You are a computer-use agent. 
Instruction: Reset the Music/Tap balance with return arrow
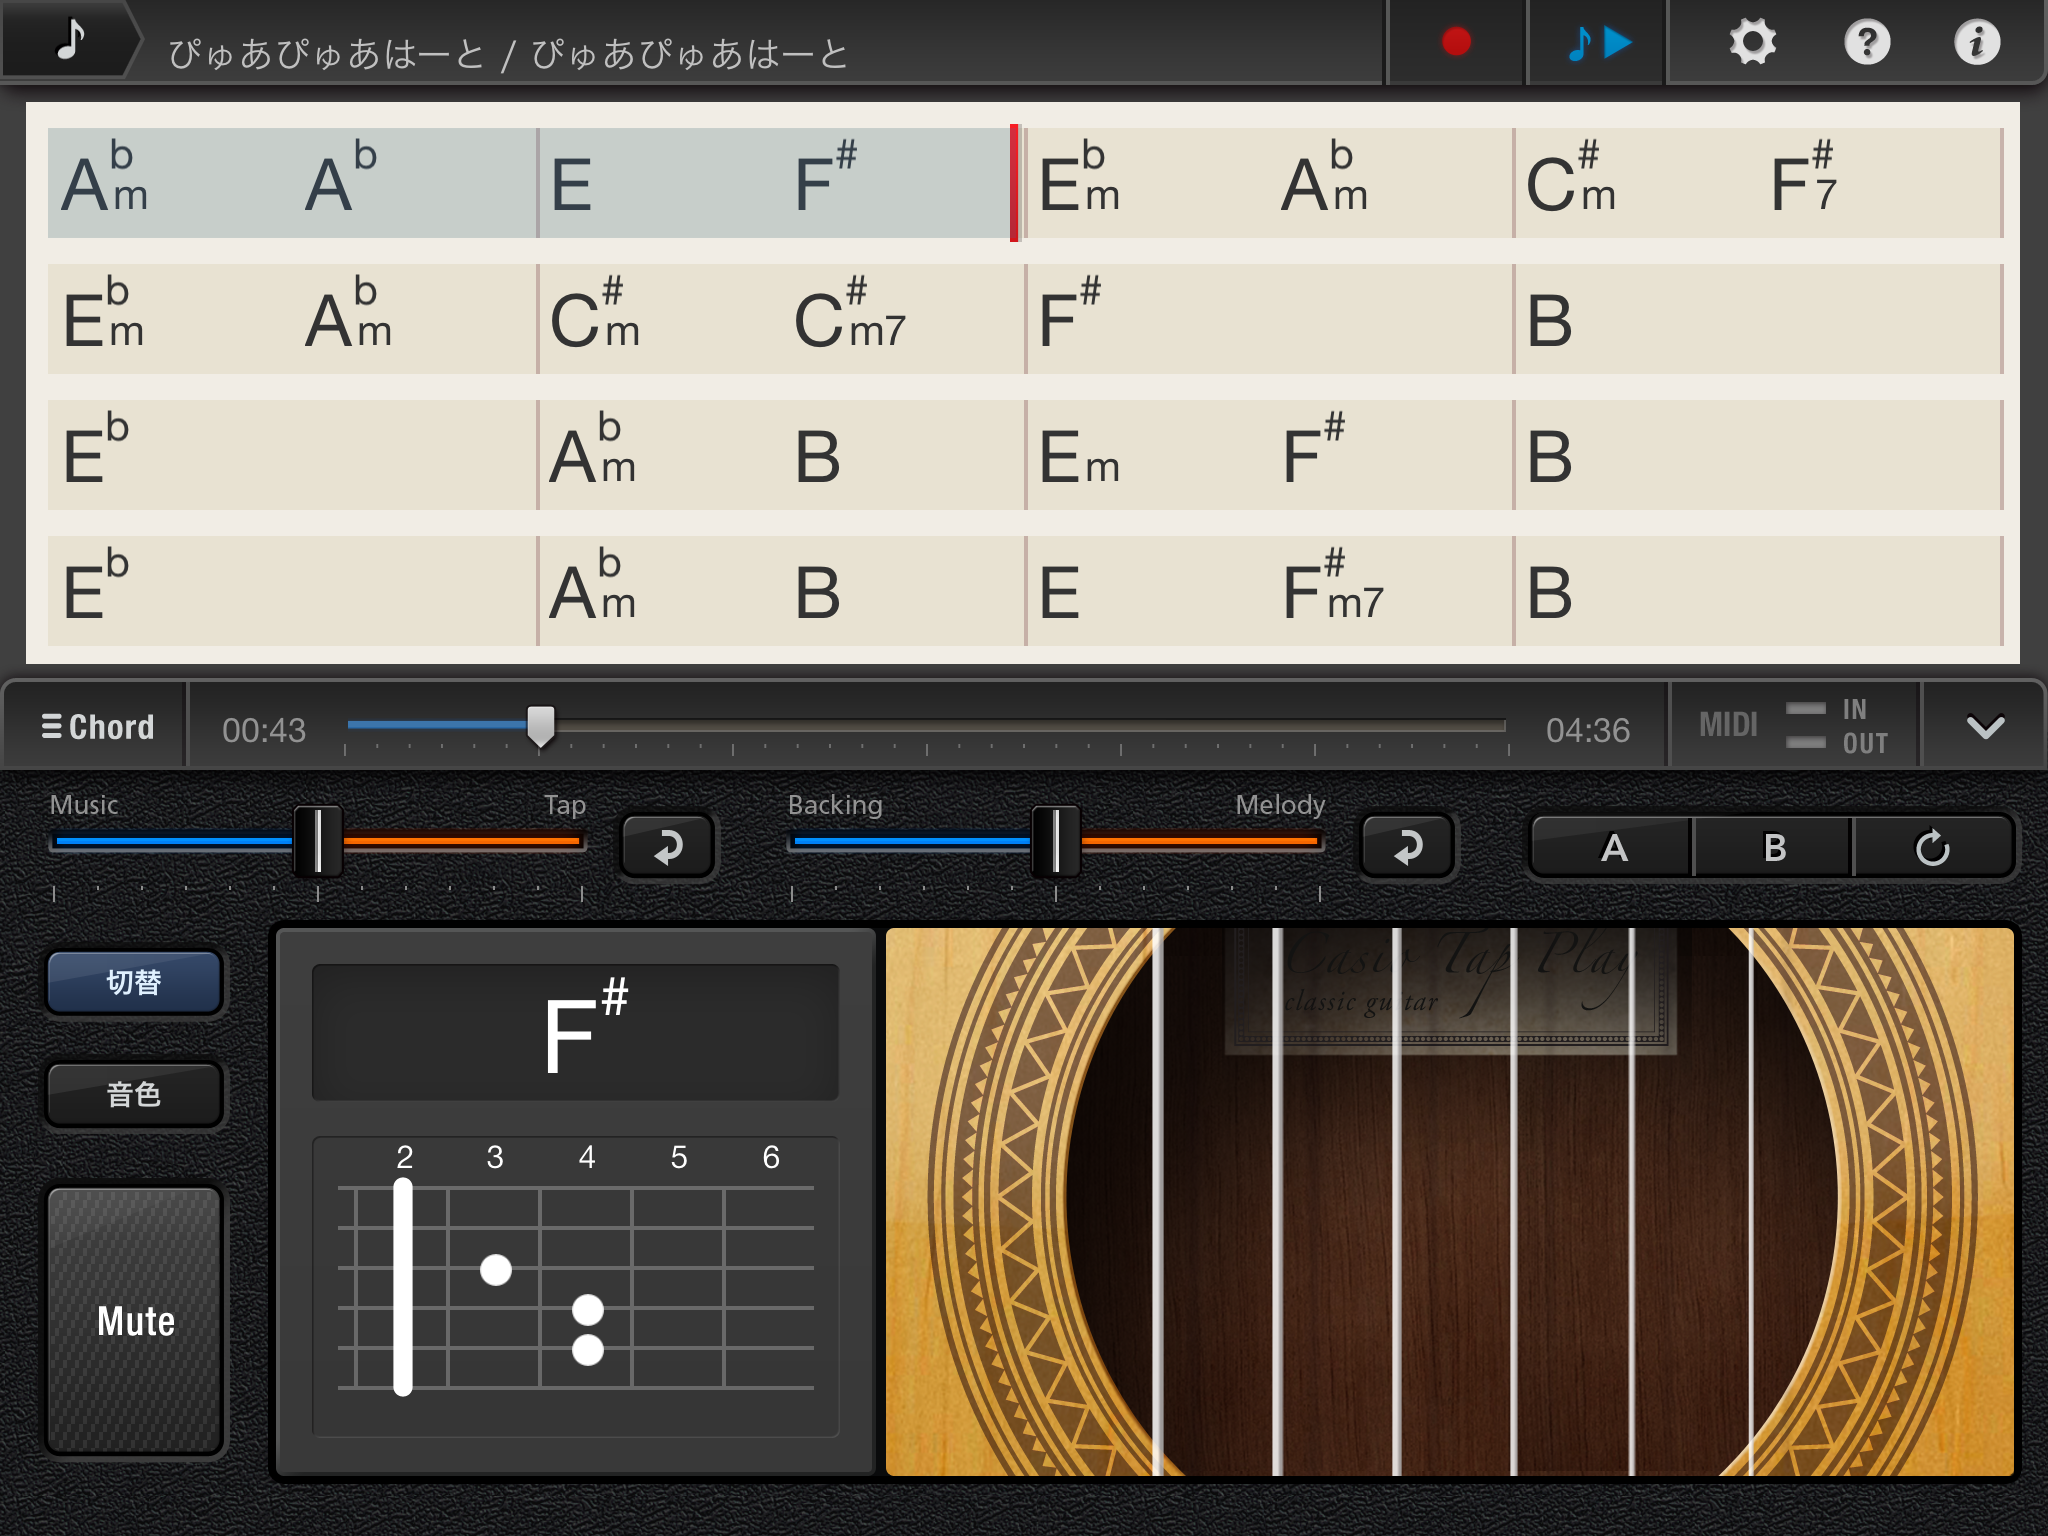coord(667,846)
